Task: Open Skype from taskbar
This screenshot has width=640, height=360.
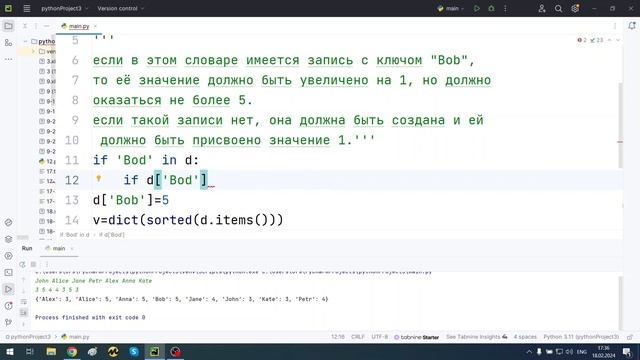Action: (x=134, y=351)
